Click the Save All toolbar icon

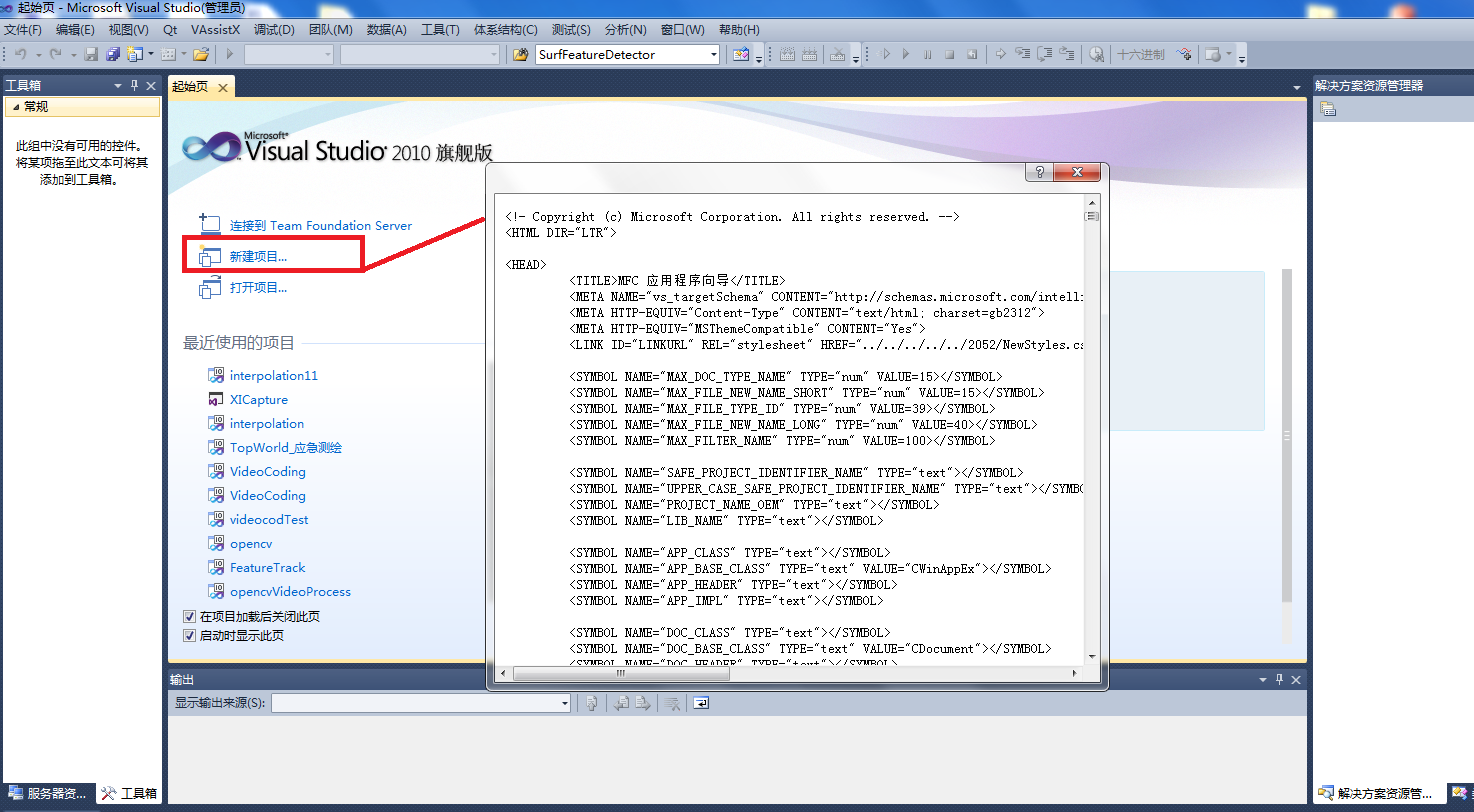(x=113, y=54)
